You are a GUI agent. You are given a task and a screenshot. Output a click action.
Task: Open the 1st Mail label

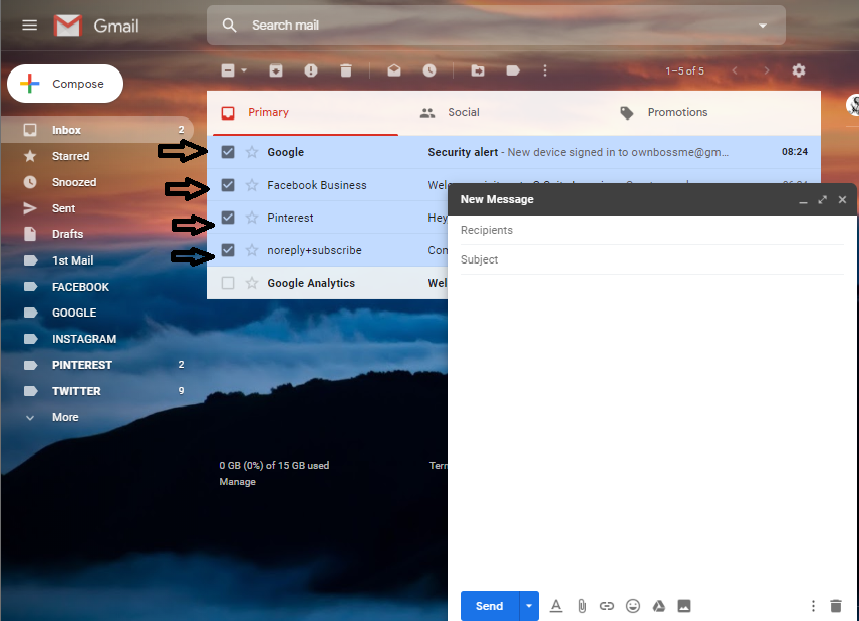(98, 260)
